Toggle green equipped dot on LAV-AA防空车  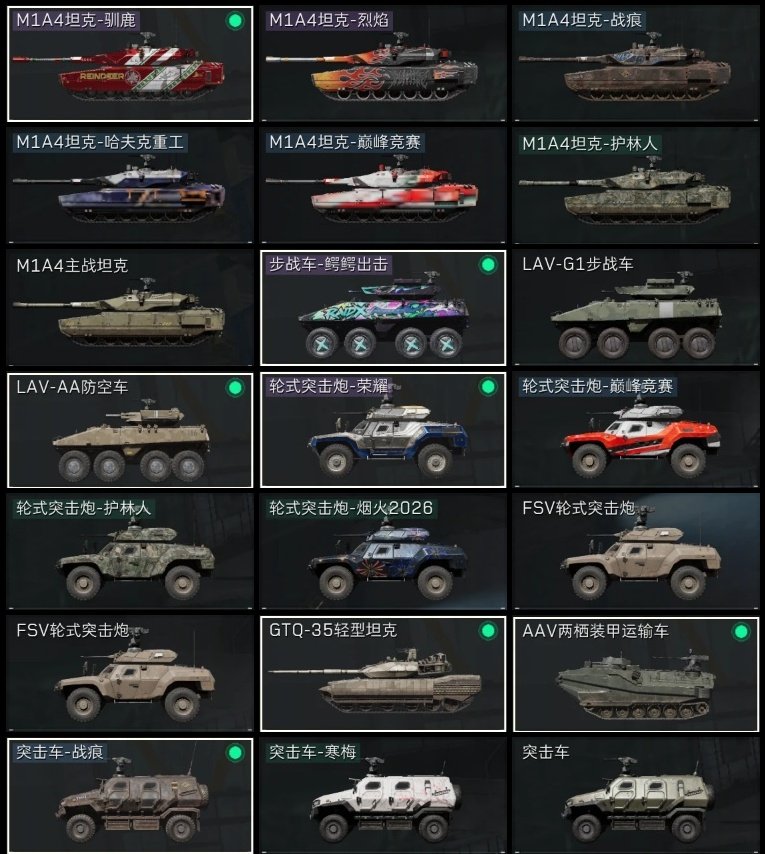coord(235,388)
